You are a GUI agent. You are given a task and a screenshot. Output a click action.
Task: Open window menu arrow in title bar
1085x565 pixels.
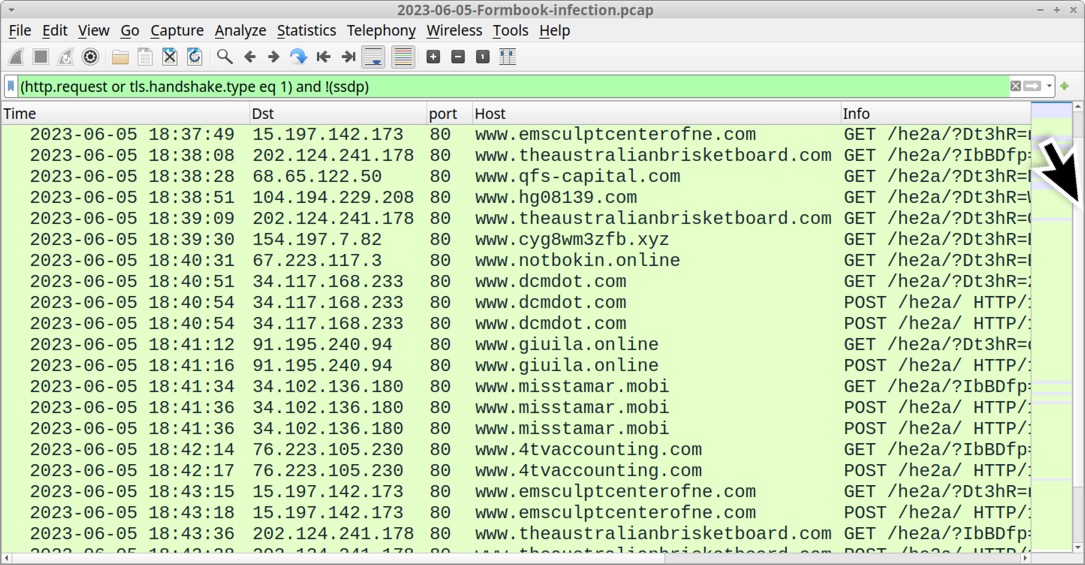click(10, 10)
